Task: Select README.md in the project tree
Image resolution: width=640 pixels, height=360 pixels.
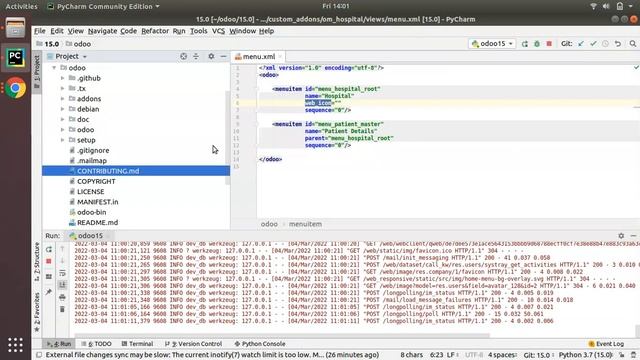Action: click(98, 222)
